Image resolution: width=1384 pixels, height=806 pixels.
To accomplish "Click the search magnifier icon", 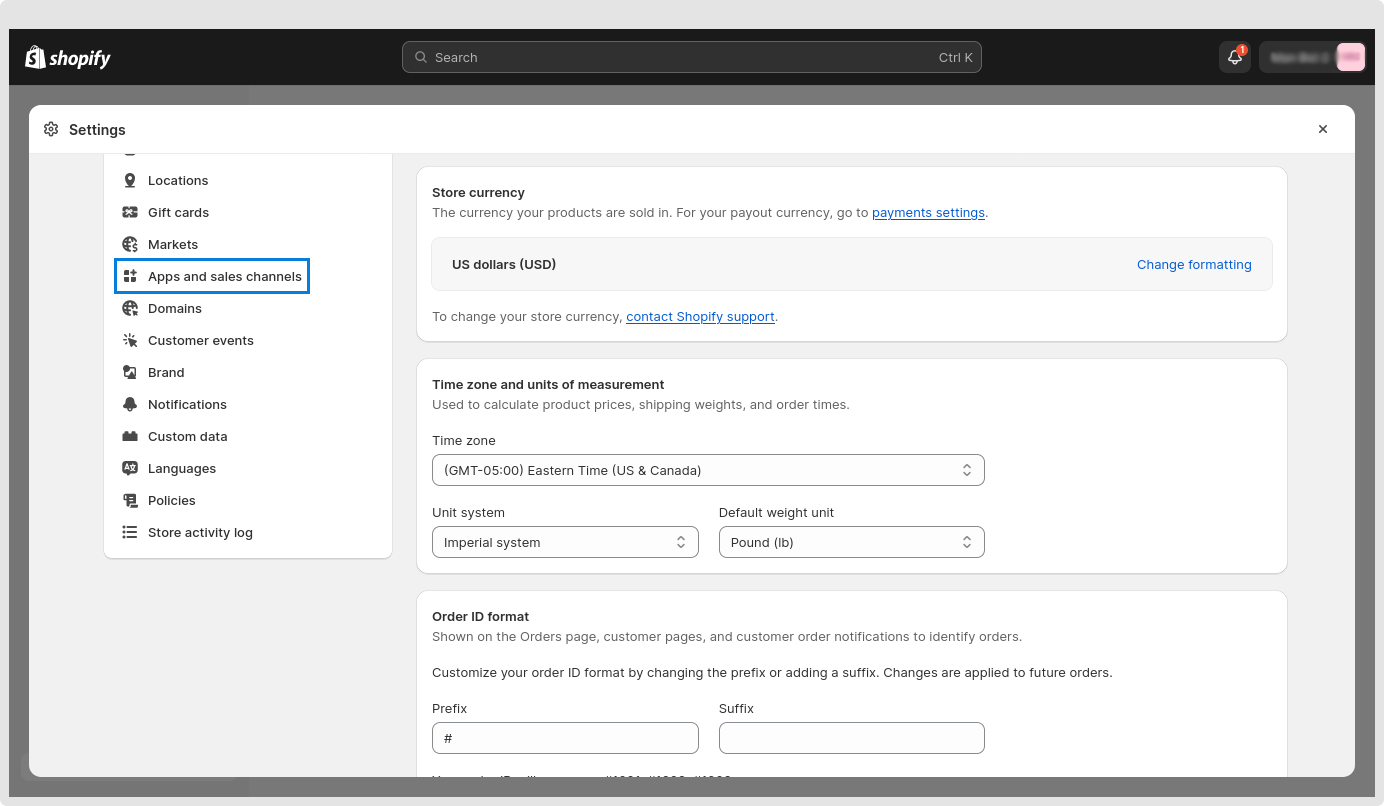I will 421,58.
